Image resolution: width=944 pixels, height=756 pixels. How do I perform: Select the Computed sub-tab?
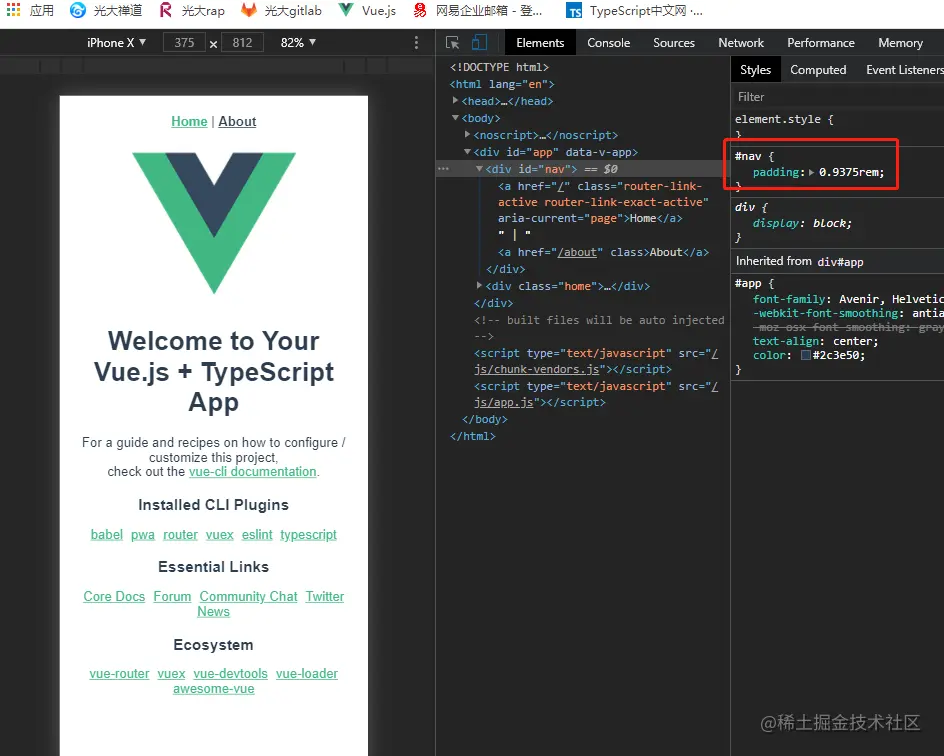tap(818, 70)
